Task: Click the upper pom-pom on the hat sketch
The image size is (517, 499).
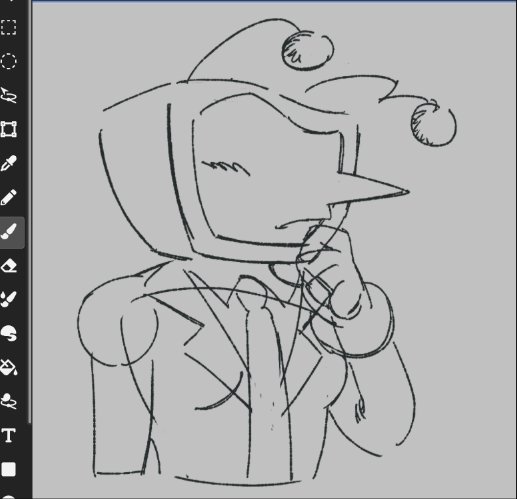Action: click(x=307, y=51)
